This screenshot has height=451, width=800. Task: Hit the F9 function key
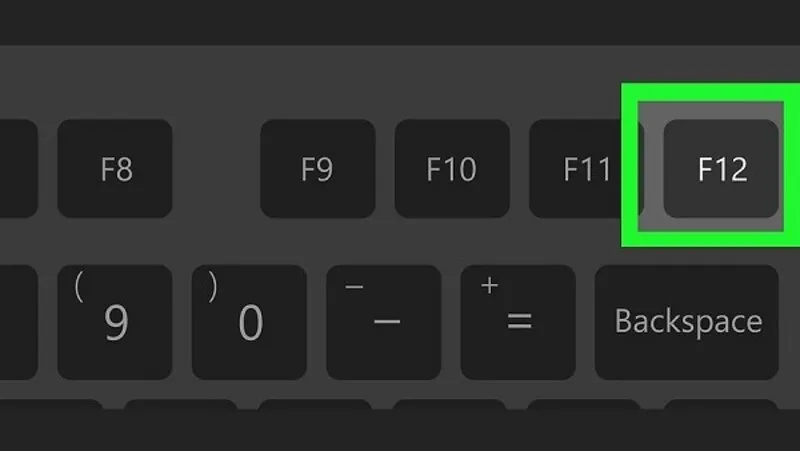[318, 169]
